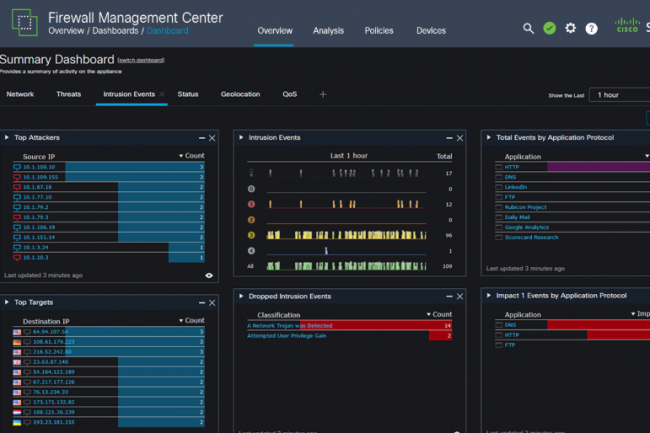Close the Intrusion Events tab with its X
This screenshot has height=433, width=650.
[x=162, y=95]
